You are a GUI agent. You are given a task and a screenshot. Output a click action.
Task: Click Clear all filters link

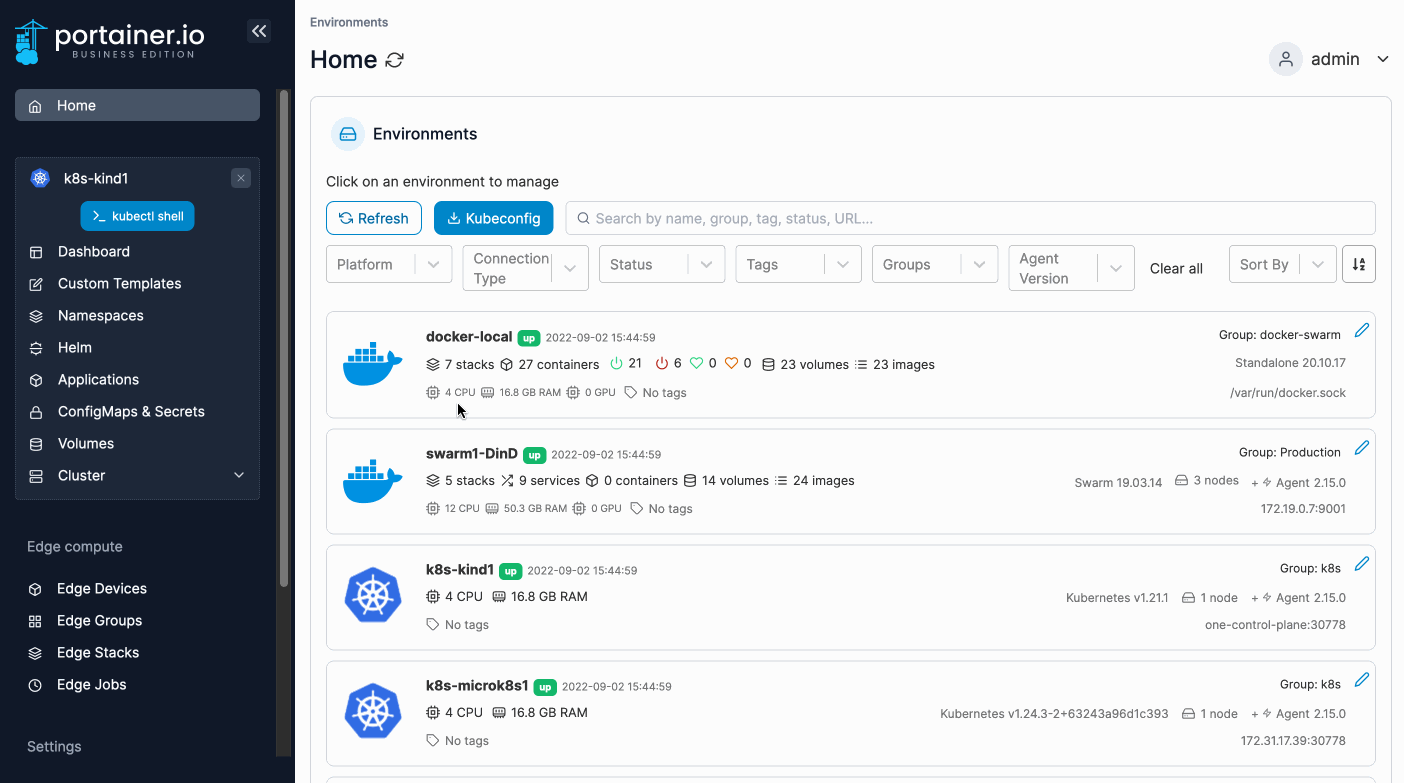coord(1176,268)
